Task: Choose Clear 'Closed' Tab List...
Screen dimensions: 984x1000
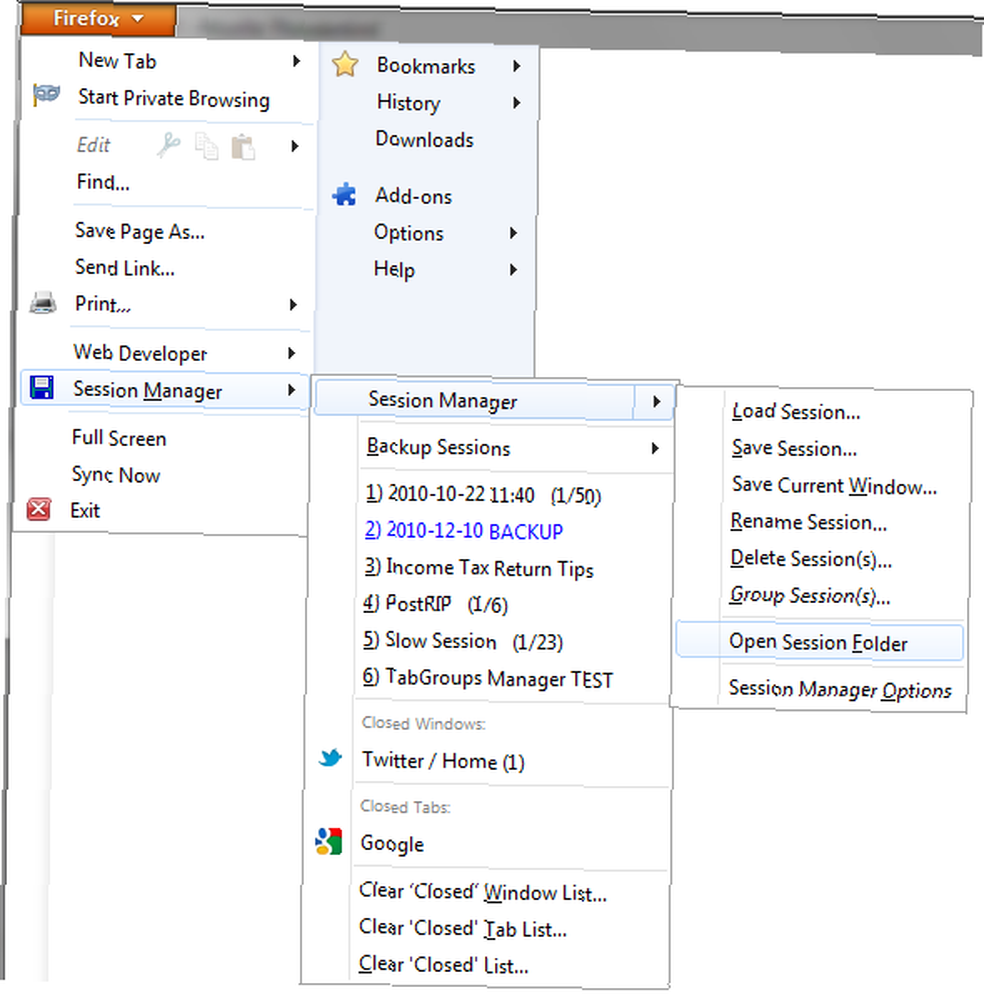Action: (x=462, y=928)
